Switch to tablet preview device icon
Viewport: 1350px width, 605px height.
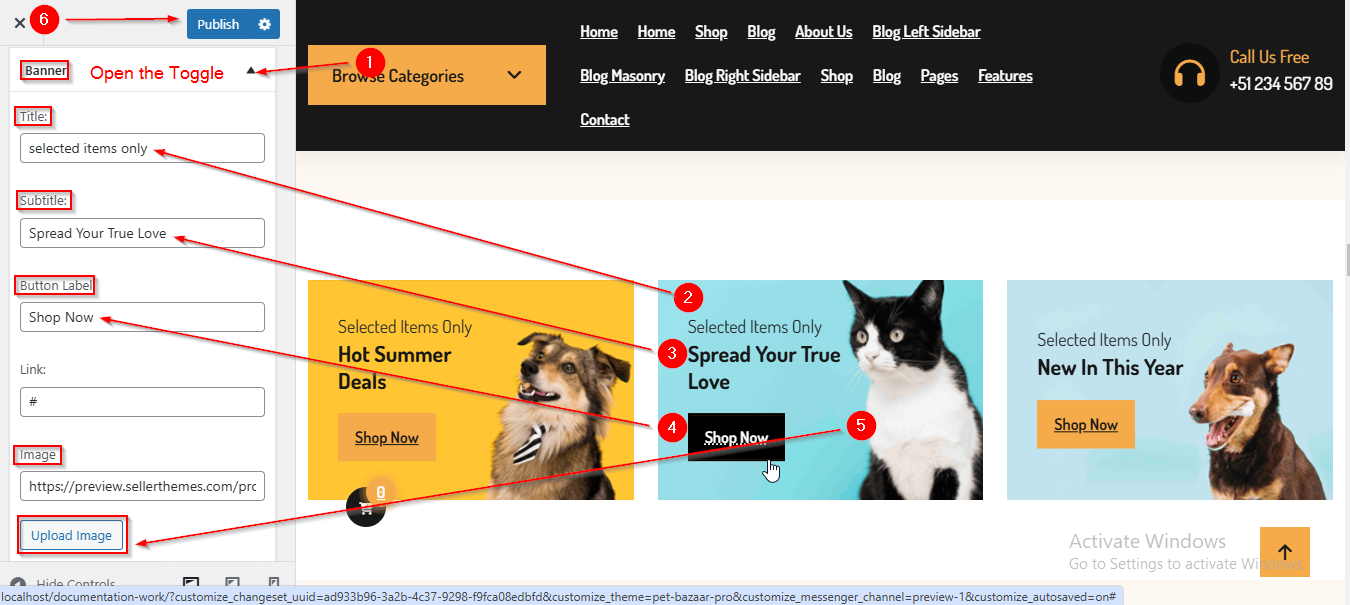(232, 582)
